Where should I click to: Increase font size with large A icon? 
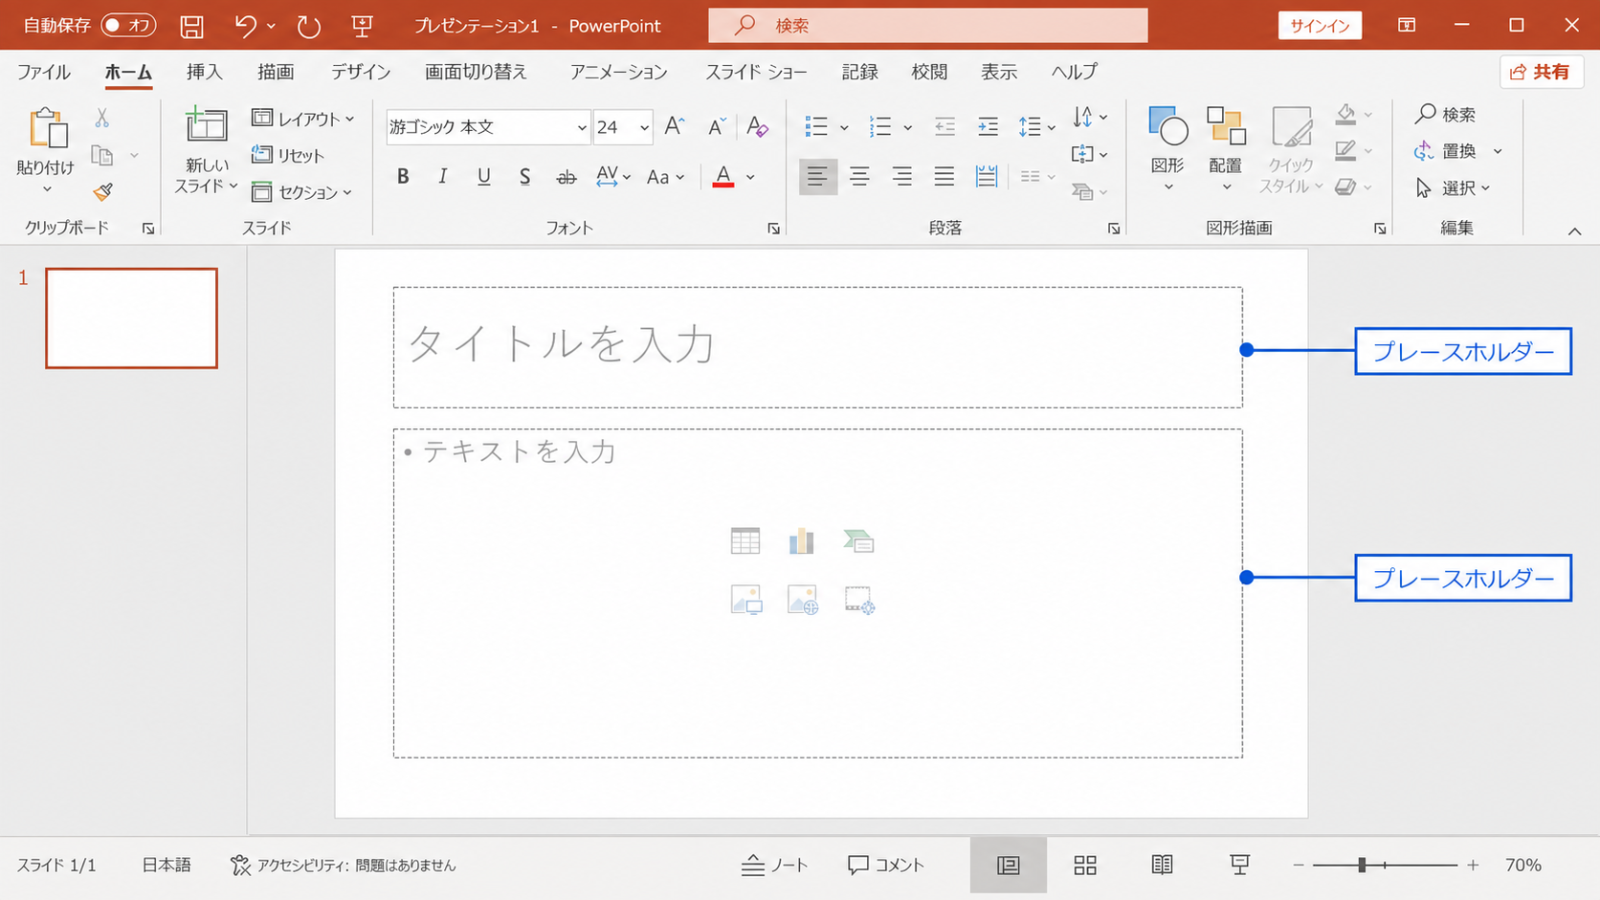[x=675, y=126]
